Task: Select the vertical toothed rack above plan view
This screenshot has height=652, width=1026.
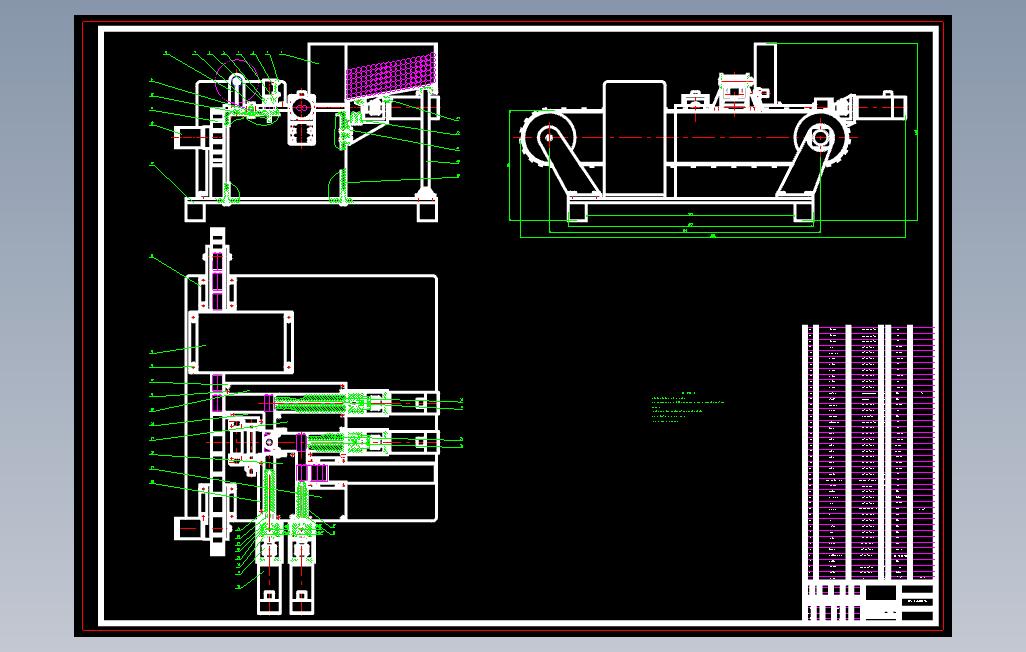Action: point(217,270)
